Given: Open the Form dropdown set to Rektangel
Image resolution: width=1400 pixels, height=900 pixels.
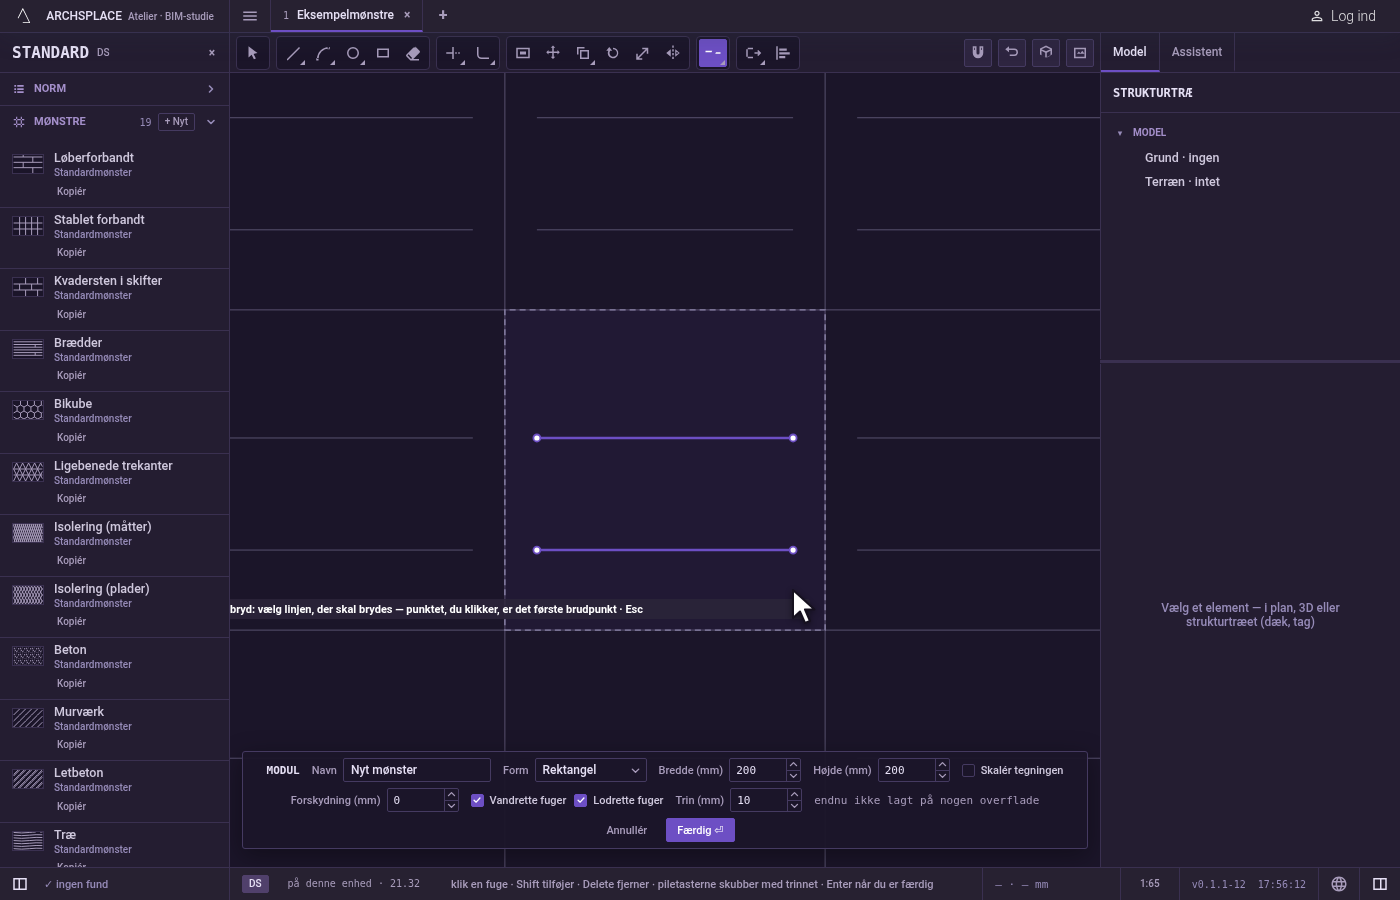Looking at the screenshot, I should [591, 770].
